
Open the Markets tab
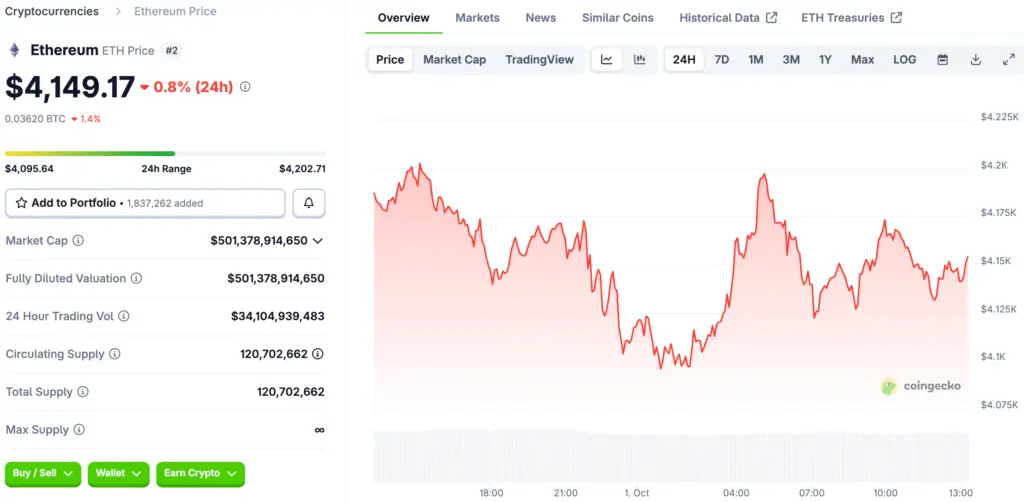477,18
